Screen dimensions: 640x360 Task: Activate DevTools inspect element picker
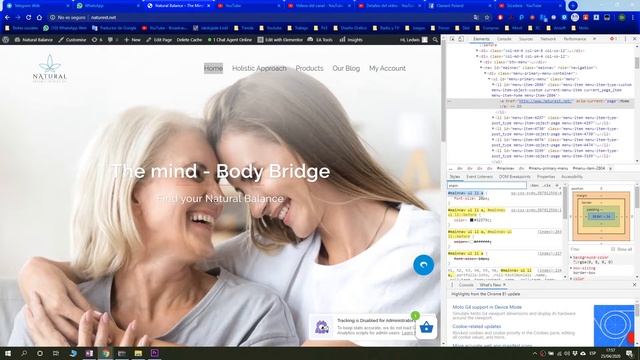click(452, 39)
